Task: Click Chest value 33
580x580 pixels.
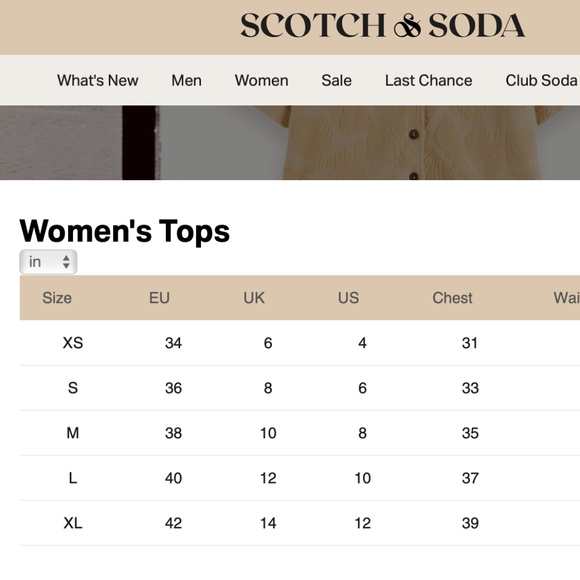Action: (x=470, y=388)
